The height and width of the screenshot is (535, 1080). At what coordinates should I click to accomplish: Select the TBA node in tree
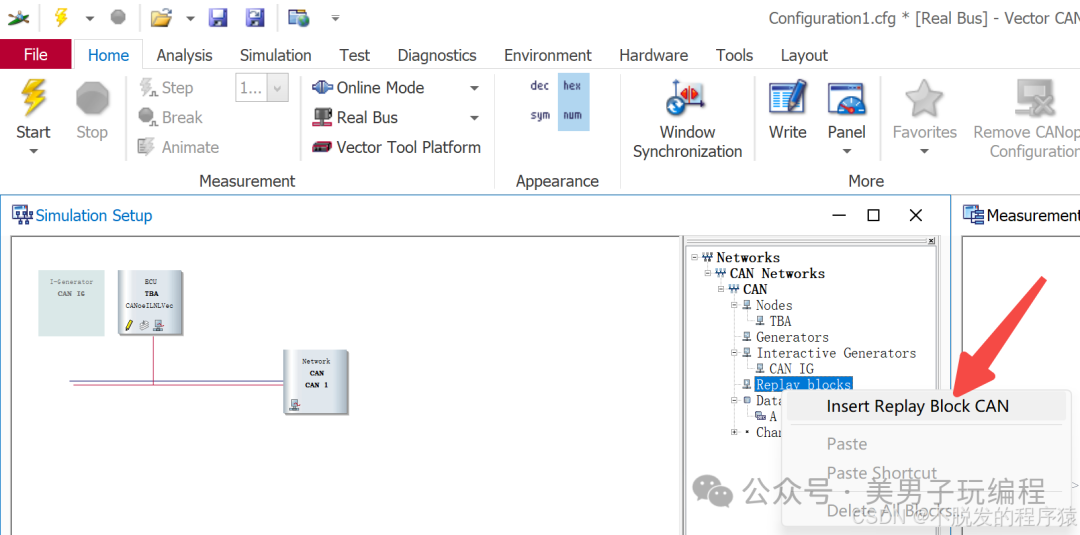click(780, 321)
